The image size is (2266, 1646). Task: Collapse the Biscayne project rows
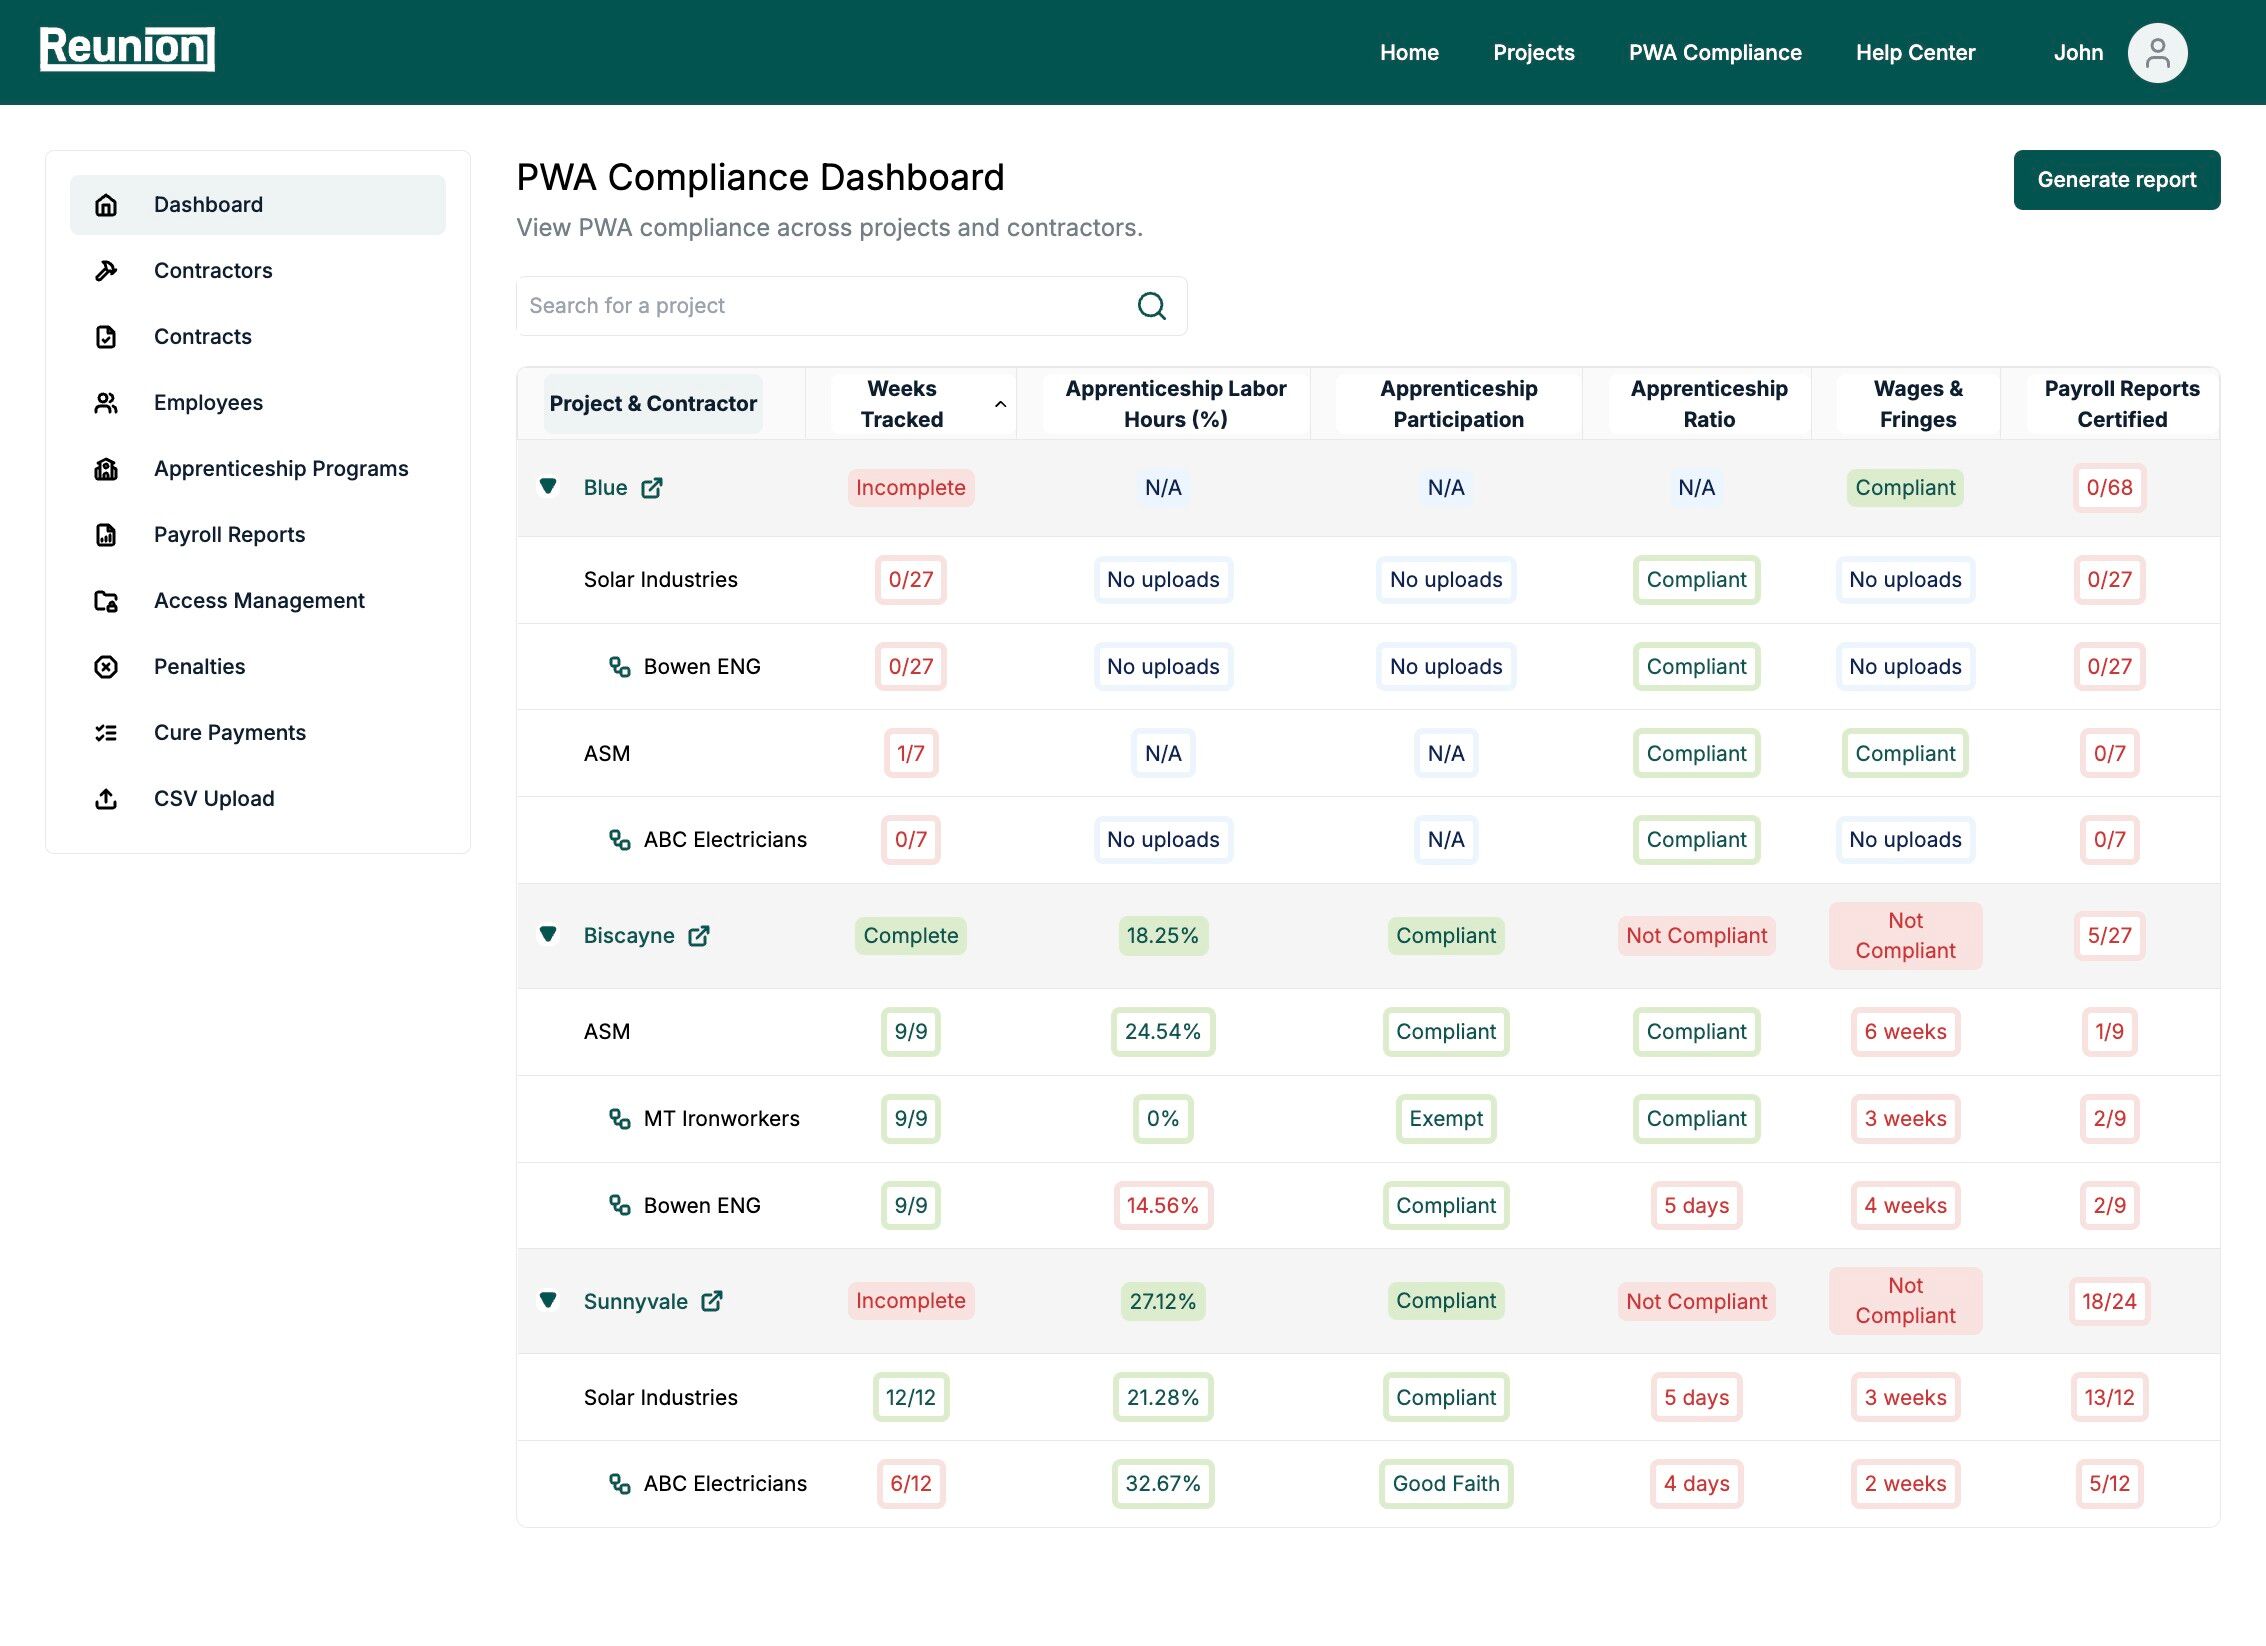548,935
